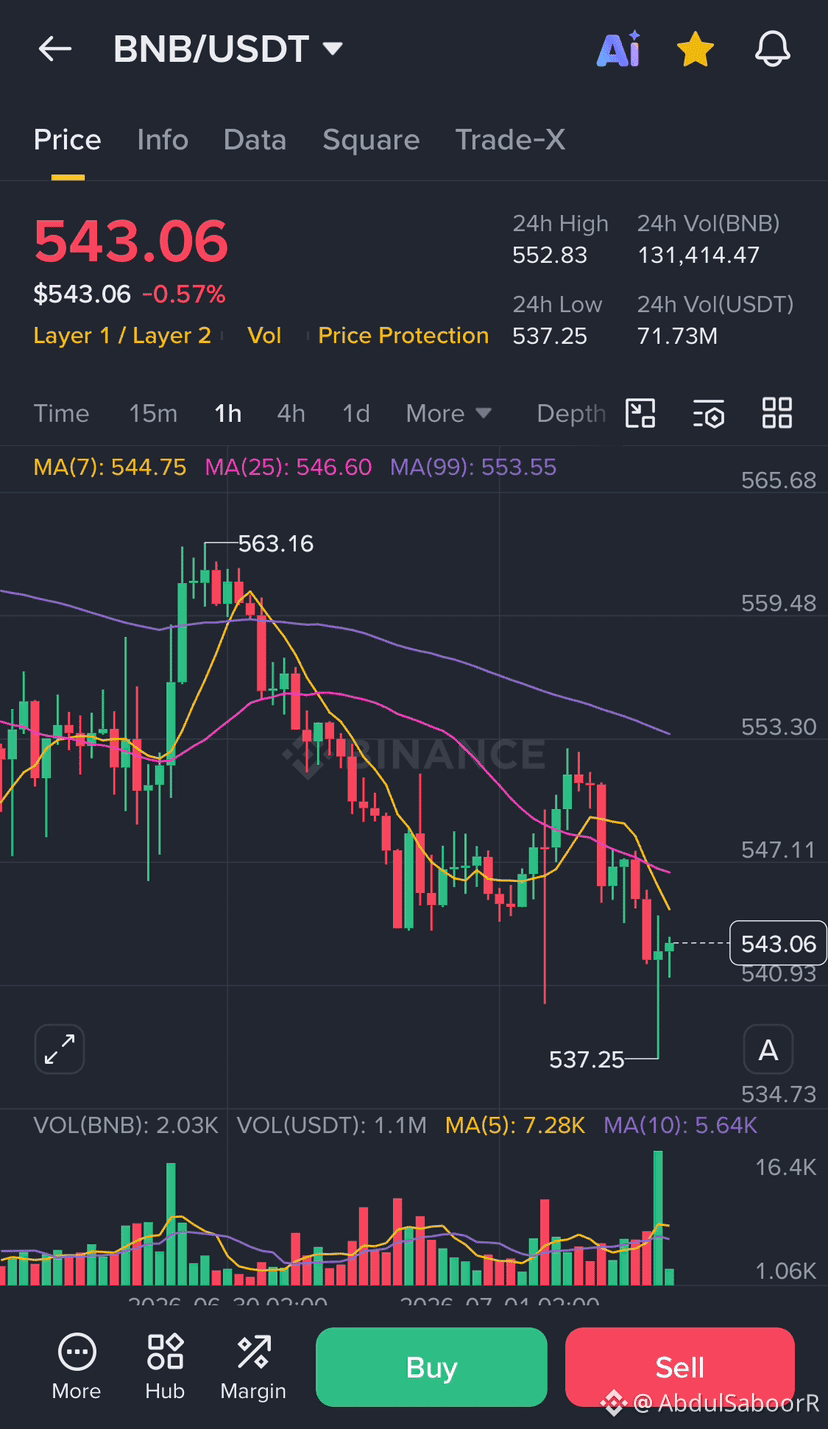Select the 4h chart interval
Viewport: 828px width, 1429px height.
pyautogui.click(x=291, y=414)
